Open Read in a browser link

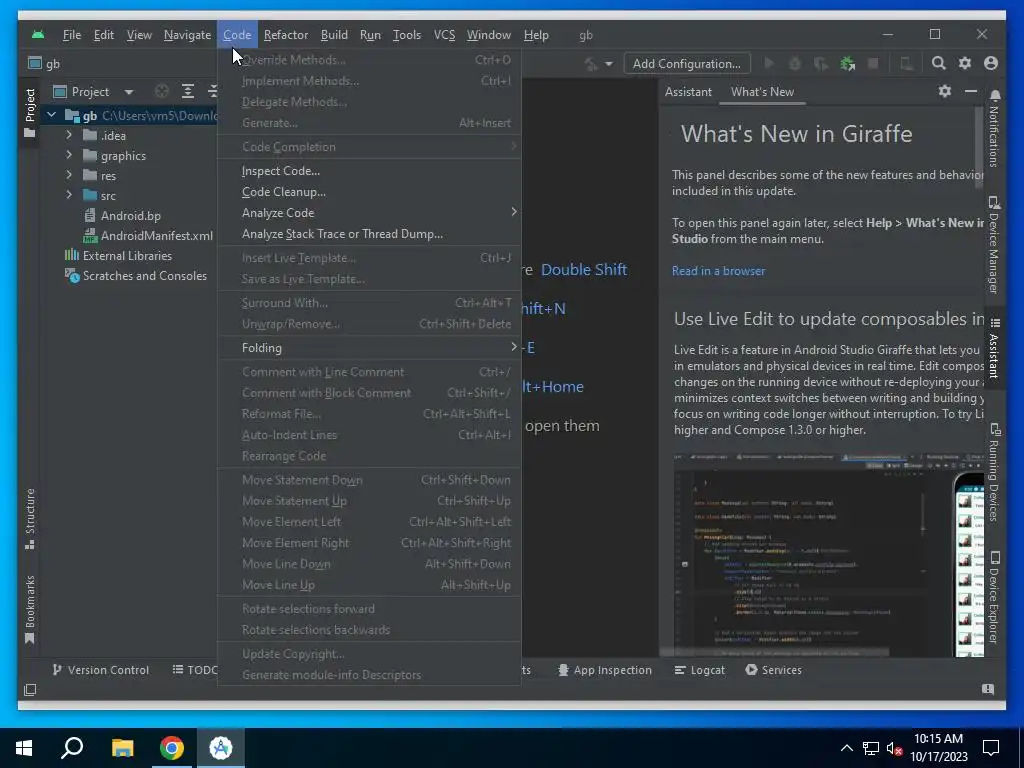tap(718, 270)
